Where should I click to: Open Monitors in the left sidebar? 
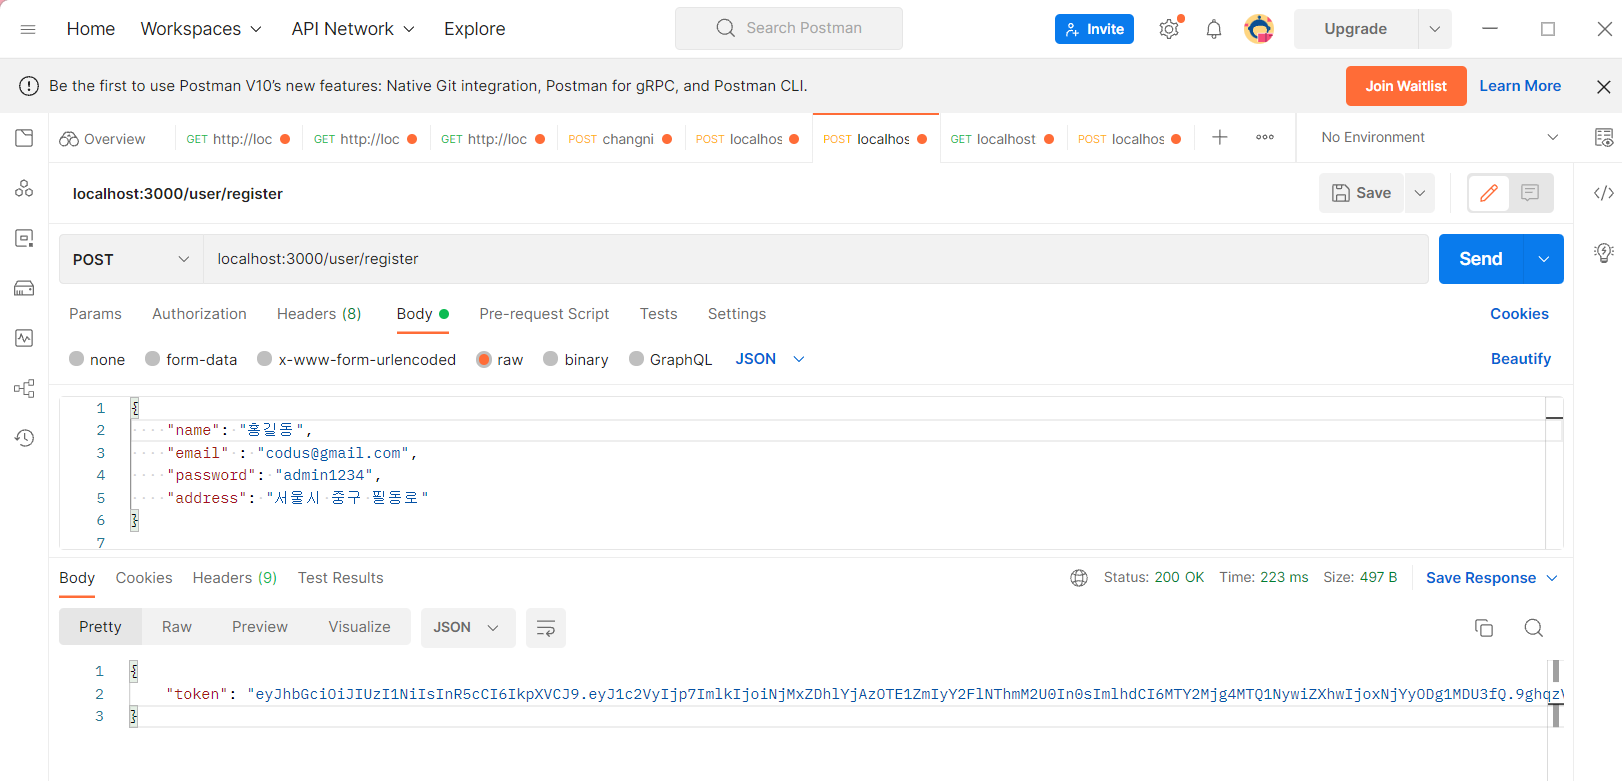point(24,338)
